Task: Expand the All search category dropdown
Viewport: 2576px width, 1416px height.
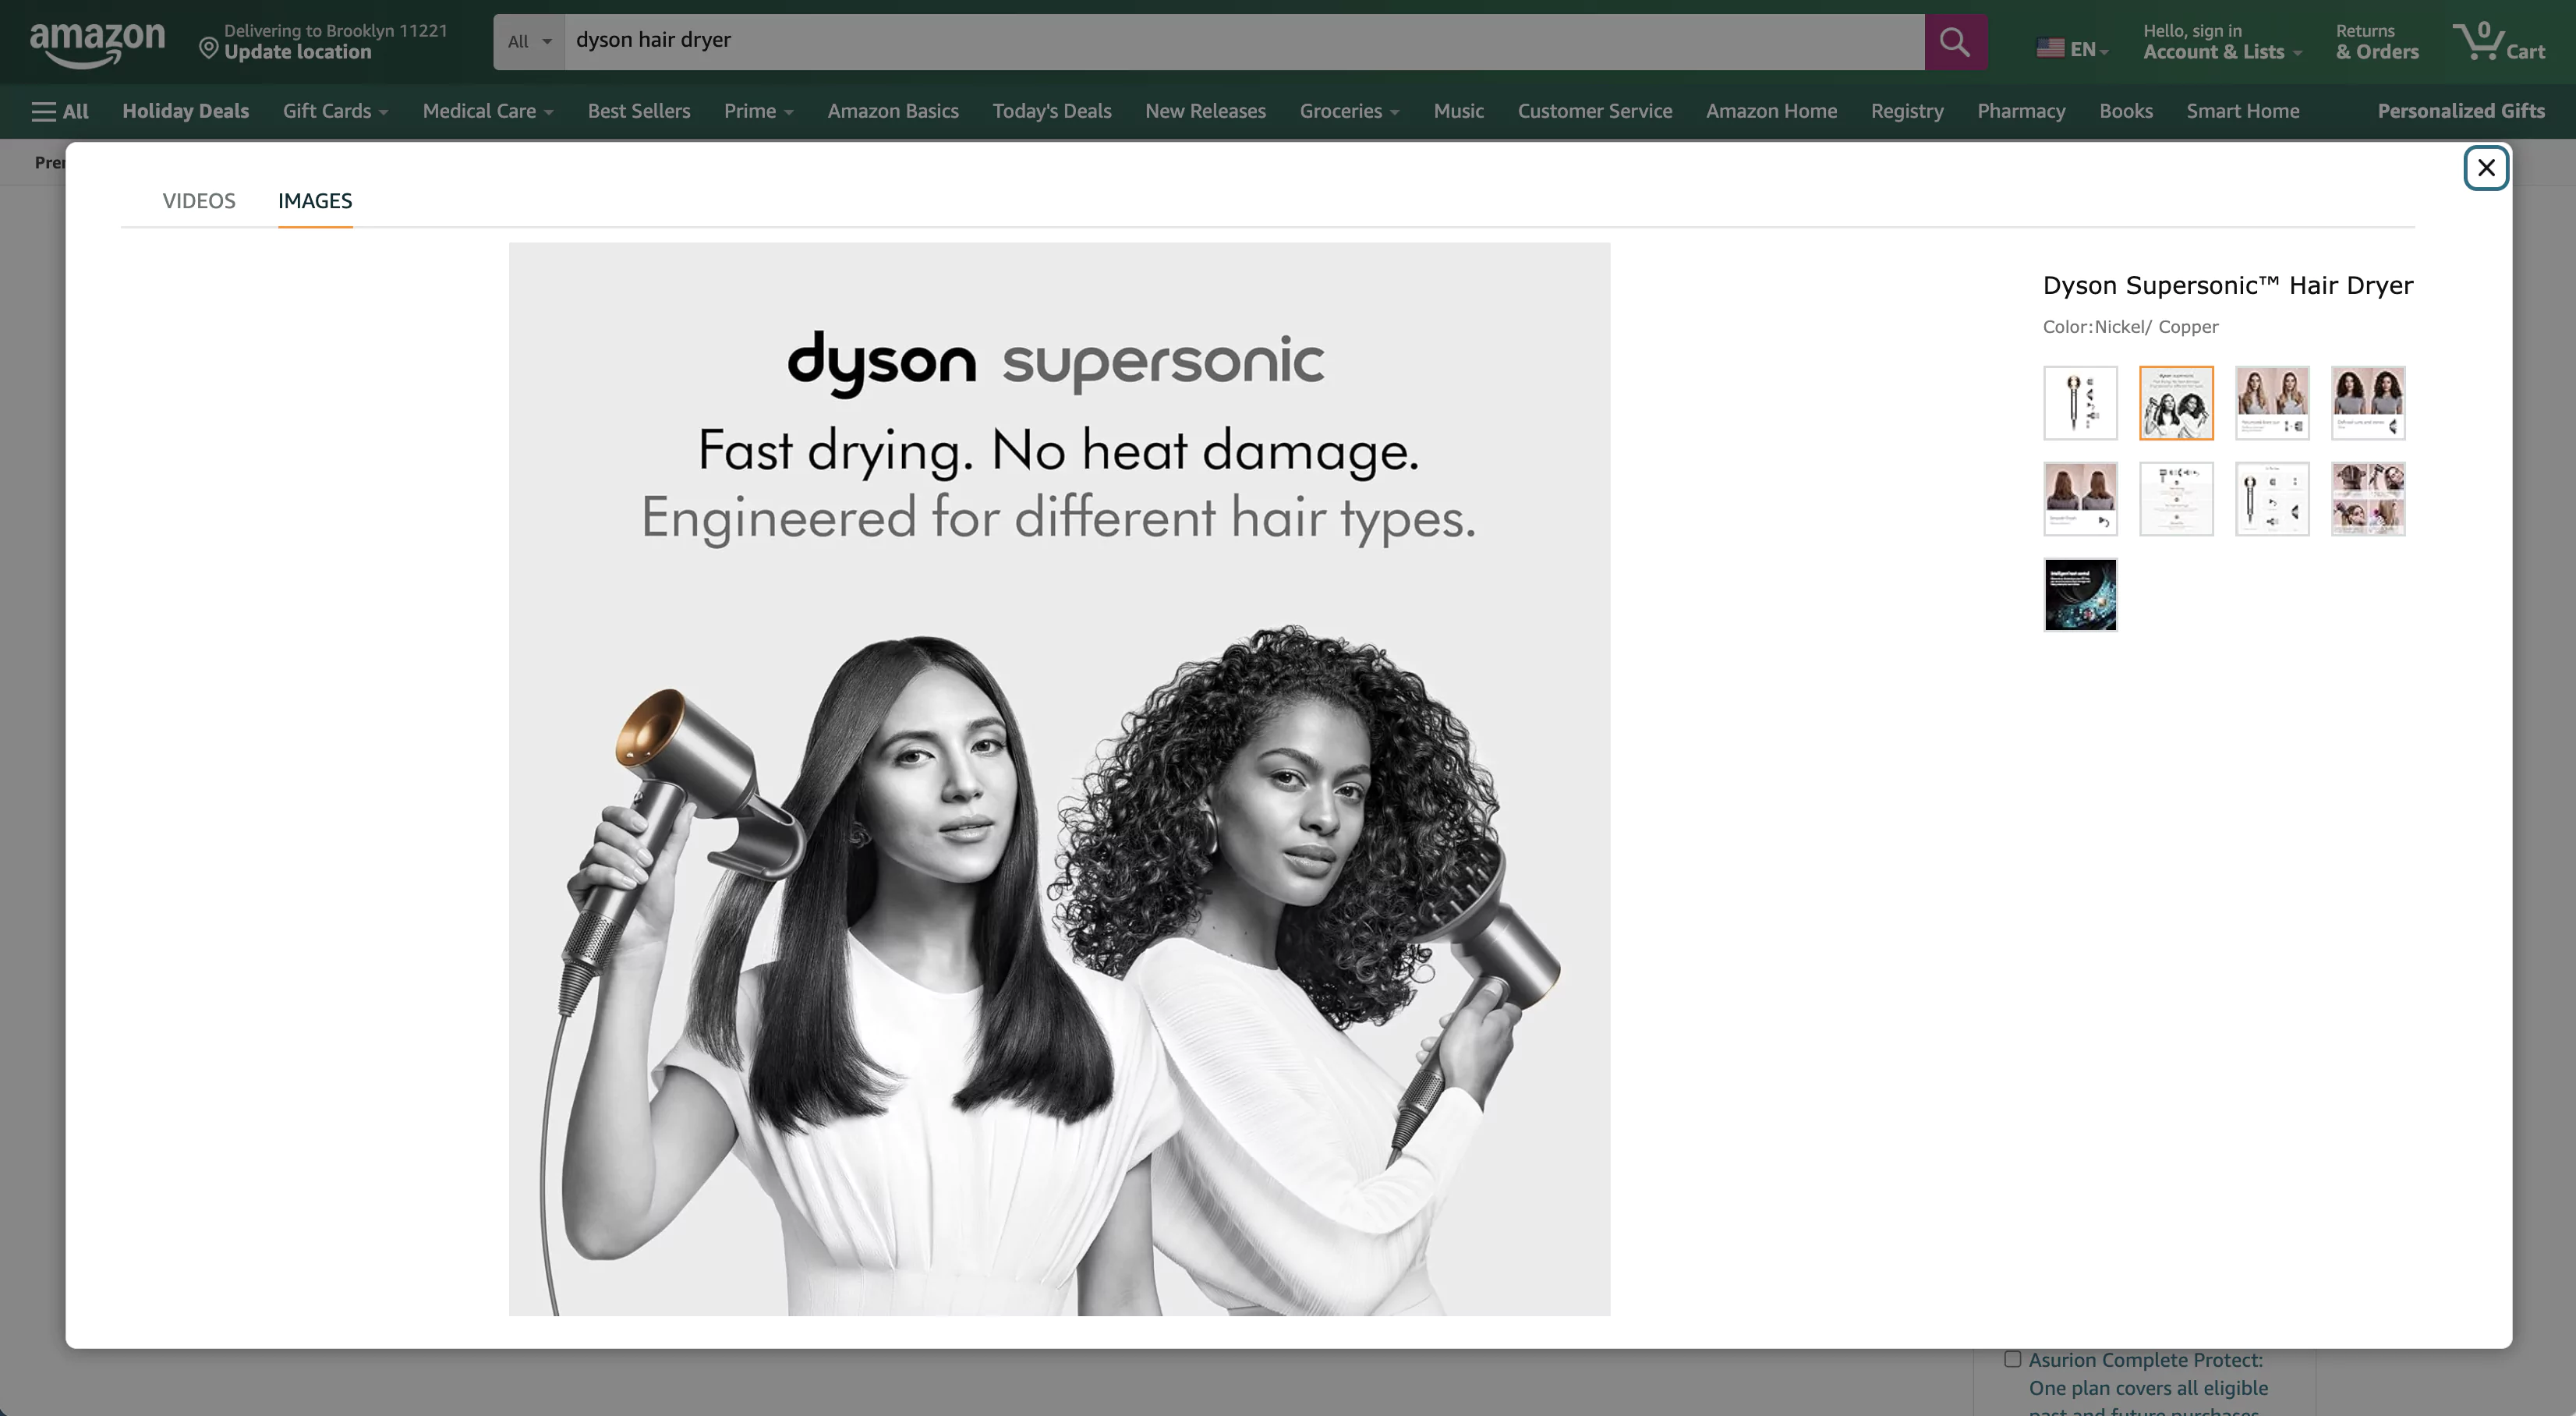Action: coord(529,42)
